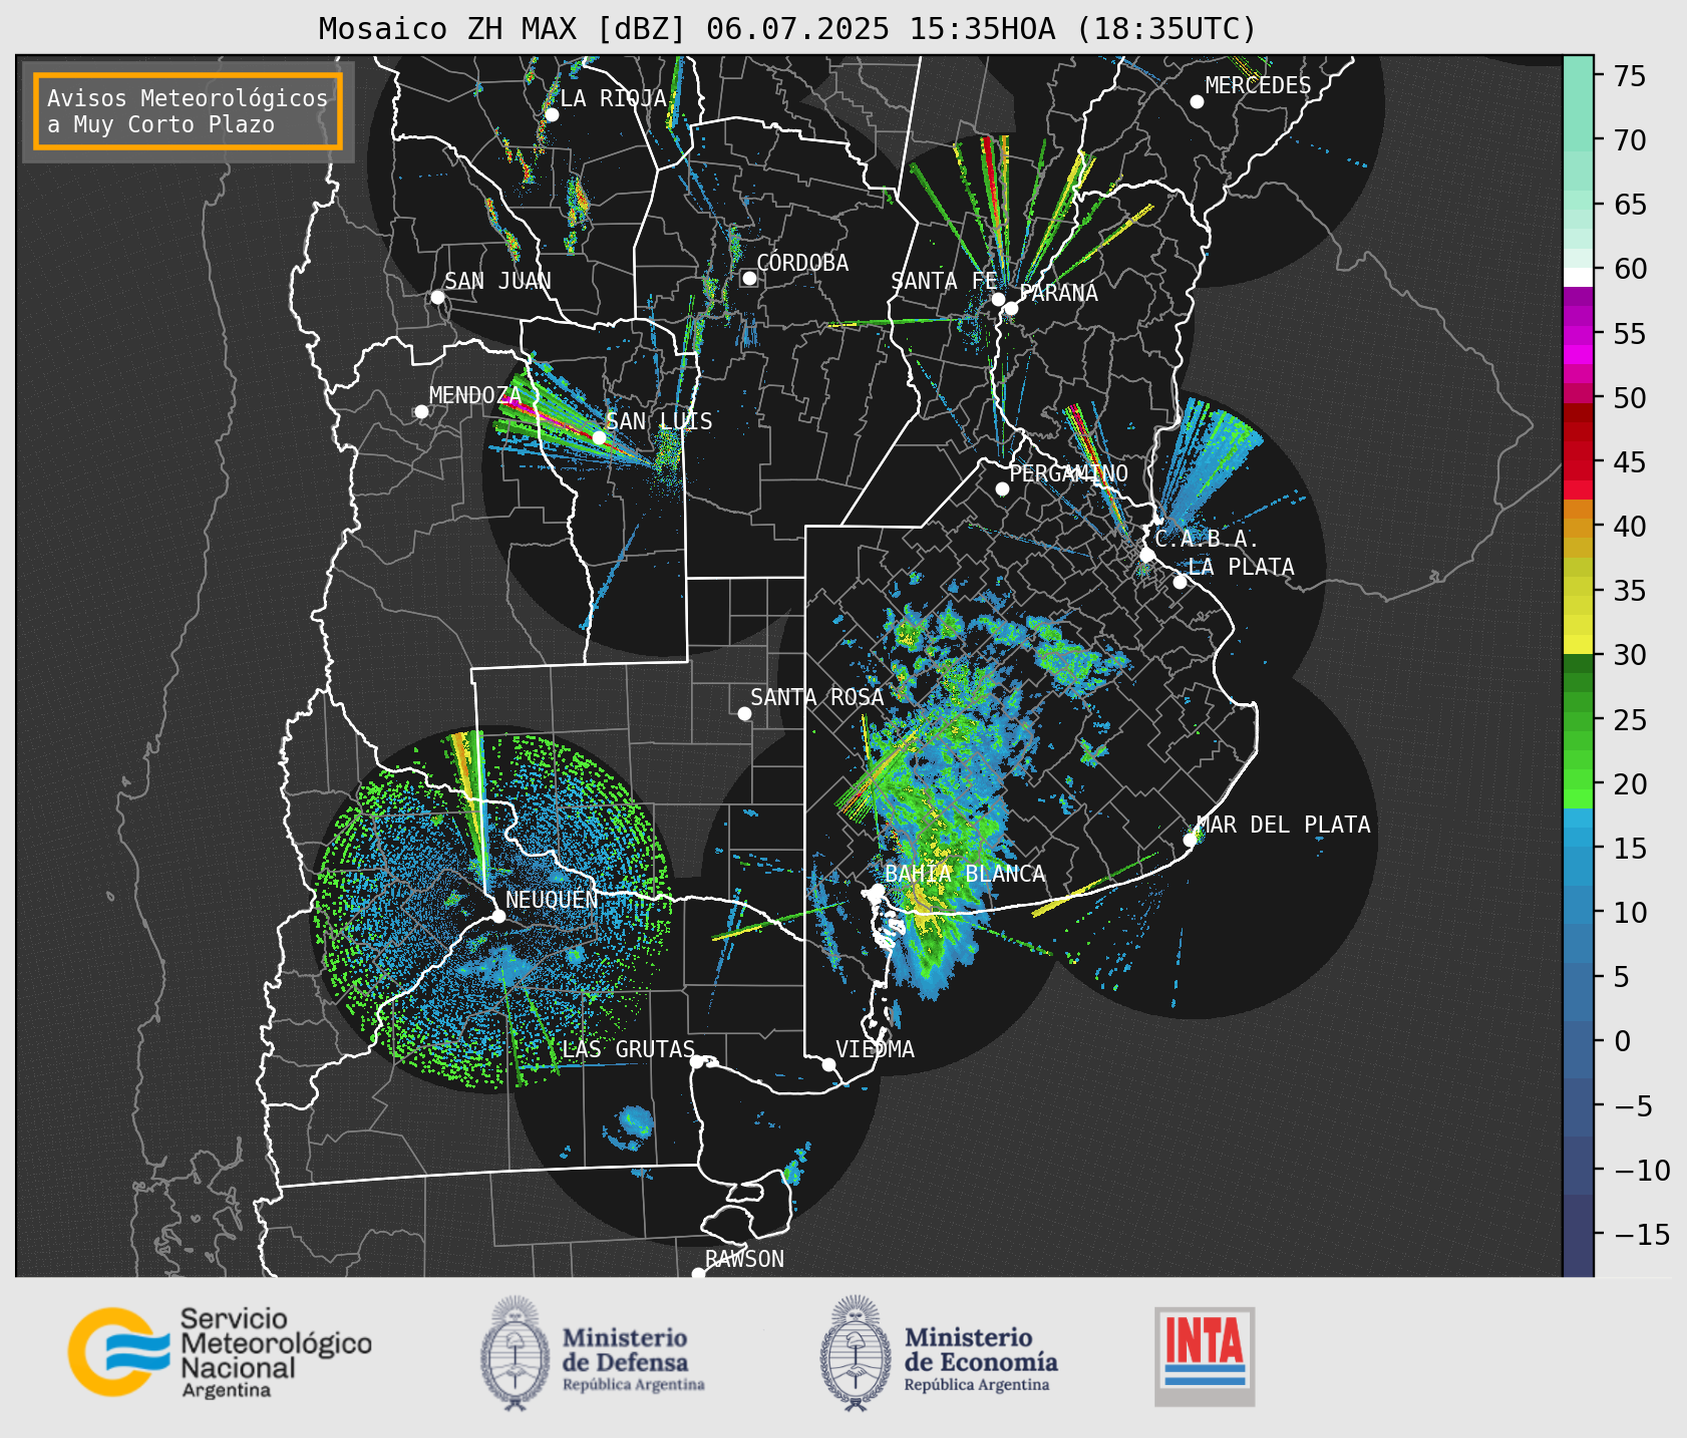Click the 30 dBZ yellow band on colorbar
This screenshot has width=1687, height=1438.
[x=1578, y=646]
